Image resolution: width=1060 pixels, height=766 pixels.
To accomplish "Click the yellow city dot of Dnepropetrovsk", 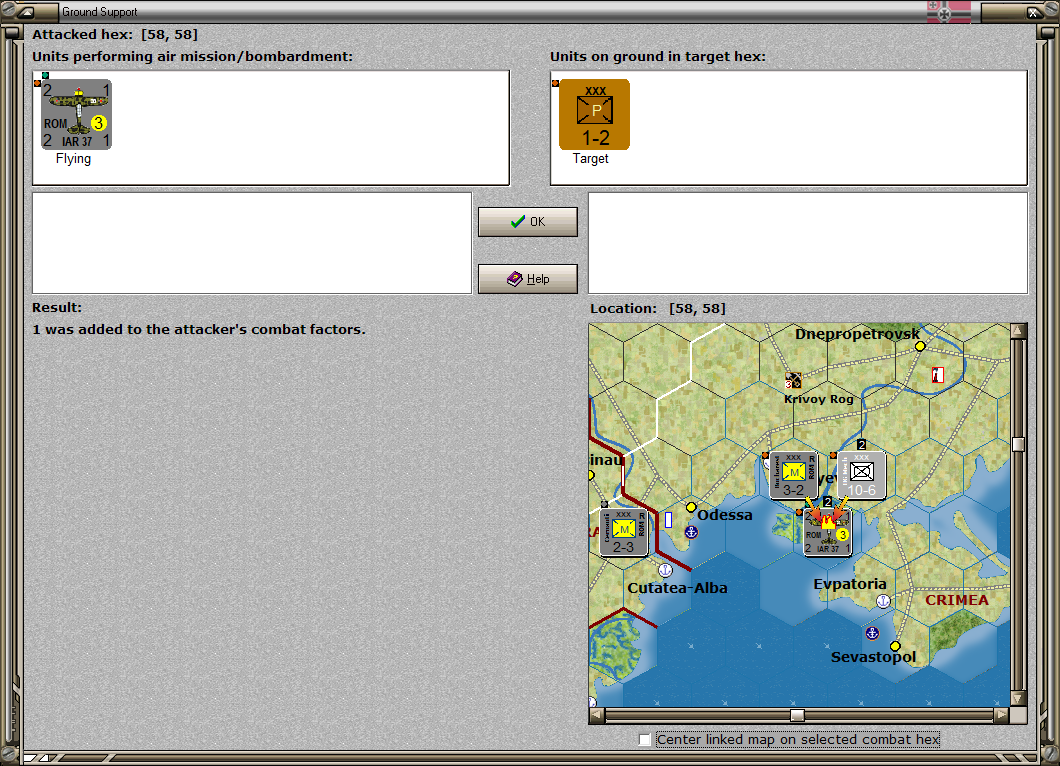I will tap(919, 346).
